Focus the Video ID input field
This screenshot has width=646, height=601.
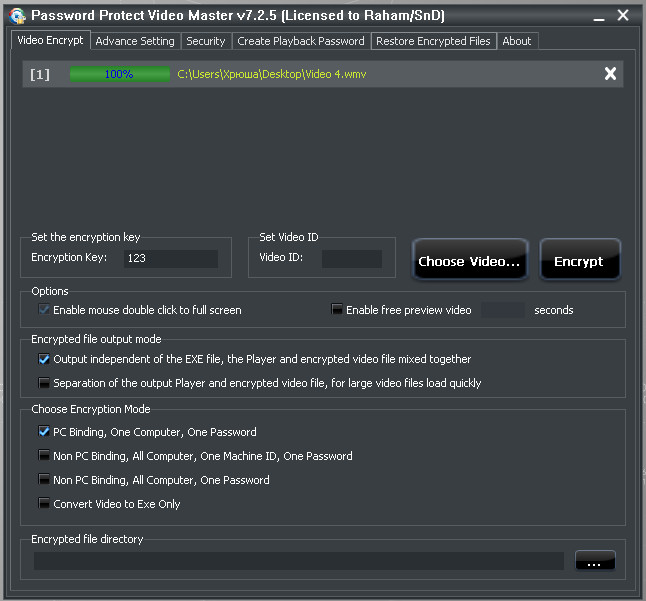point(351,258)
